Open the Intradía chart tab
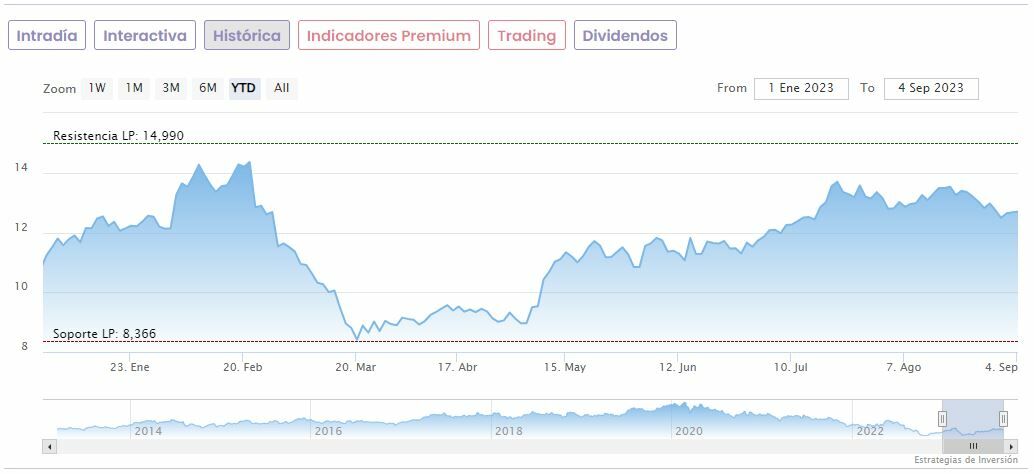Viewport: 1034px width, 474px height. pos(47,36)
